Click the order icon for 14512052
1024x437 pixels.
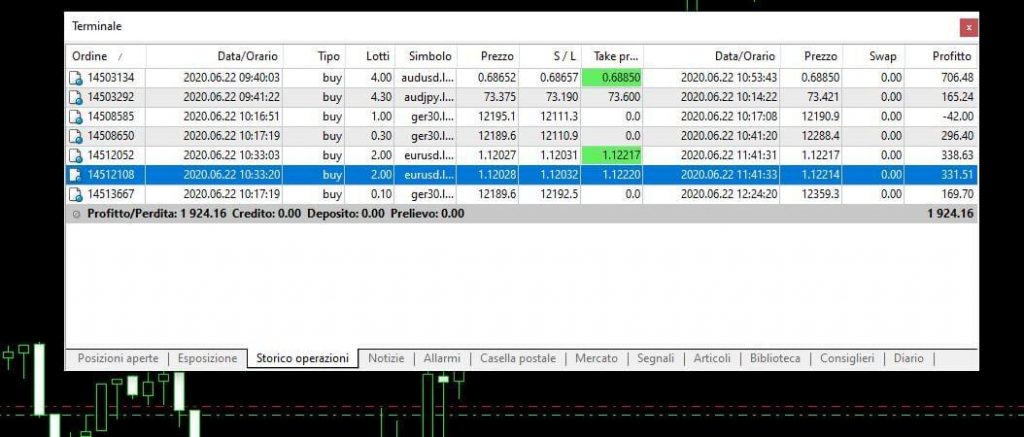[x=76, y=156]
